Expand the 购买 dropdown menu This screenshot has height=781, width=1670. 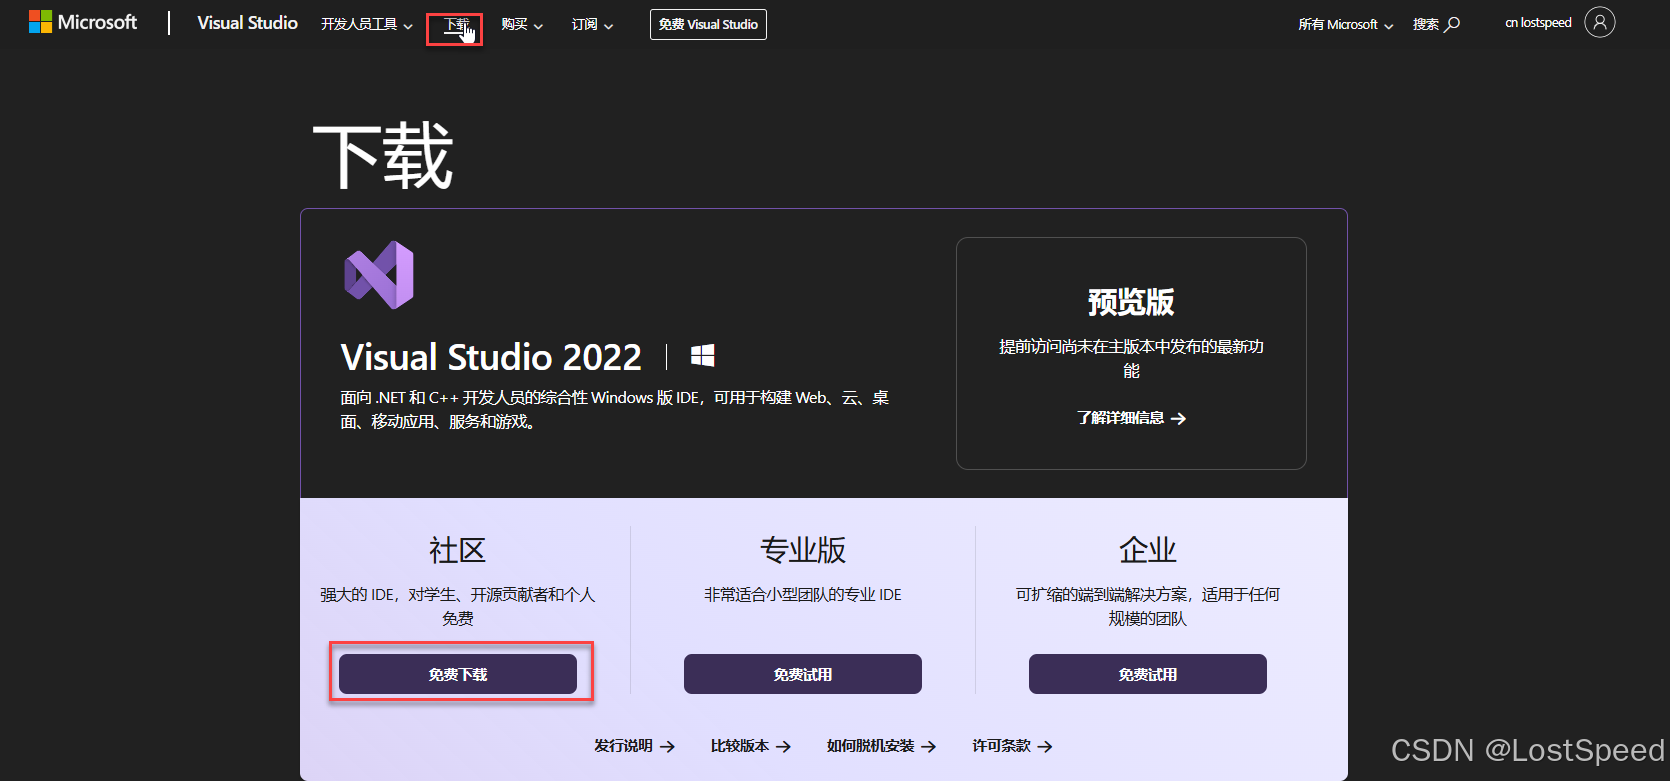[522, 24]
